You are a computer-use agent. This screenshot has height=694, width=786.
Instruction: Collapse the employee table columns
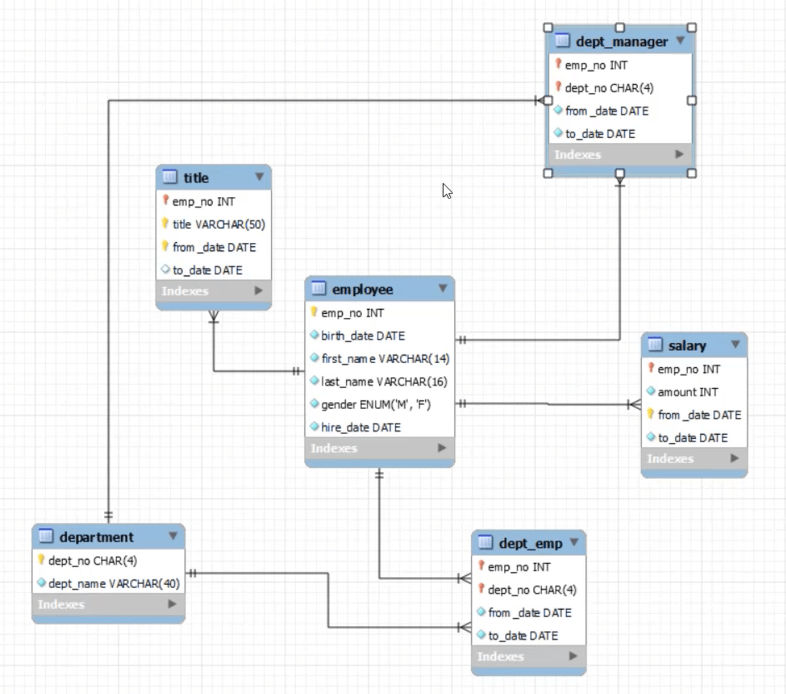pyautogui.click(x=443, y=288)
